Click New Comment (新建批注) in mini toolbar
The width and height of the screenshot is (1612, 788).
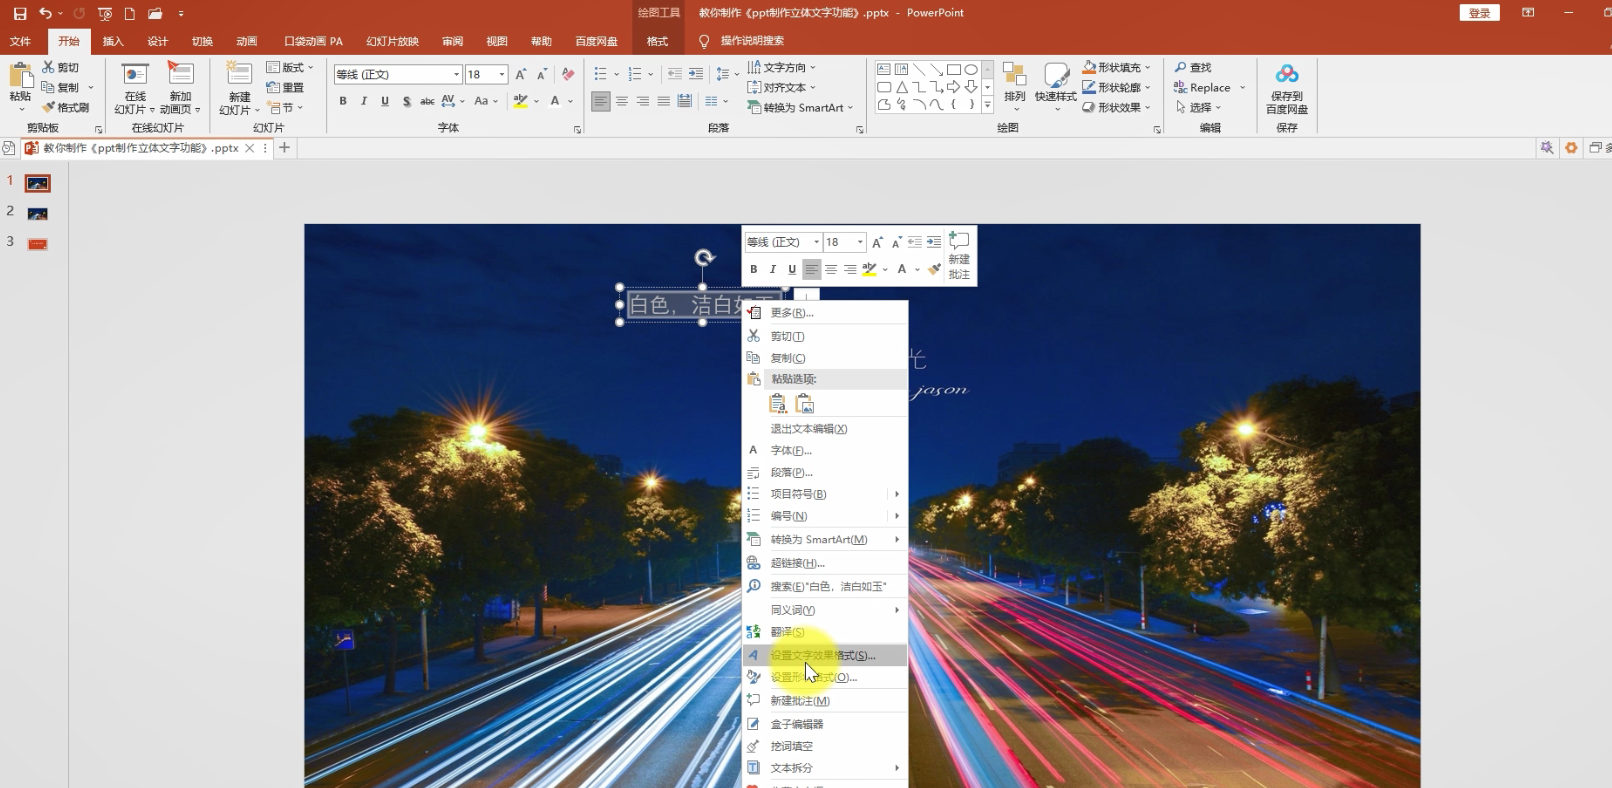[x=959, y=256]
